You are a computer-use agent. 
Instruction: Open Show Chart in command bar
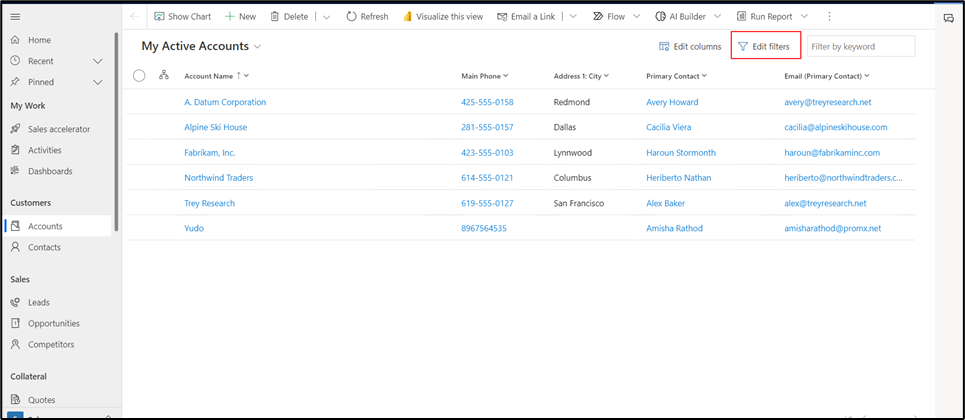pos(181,17)
